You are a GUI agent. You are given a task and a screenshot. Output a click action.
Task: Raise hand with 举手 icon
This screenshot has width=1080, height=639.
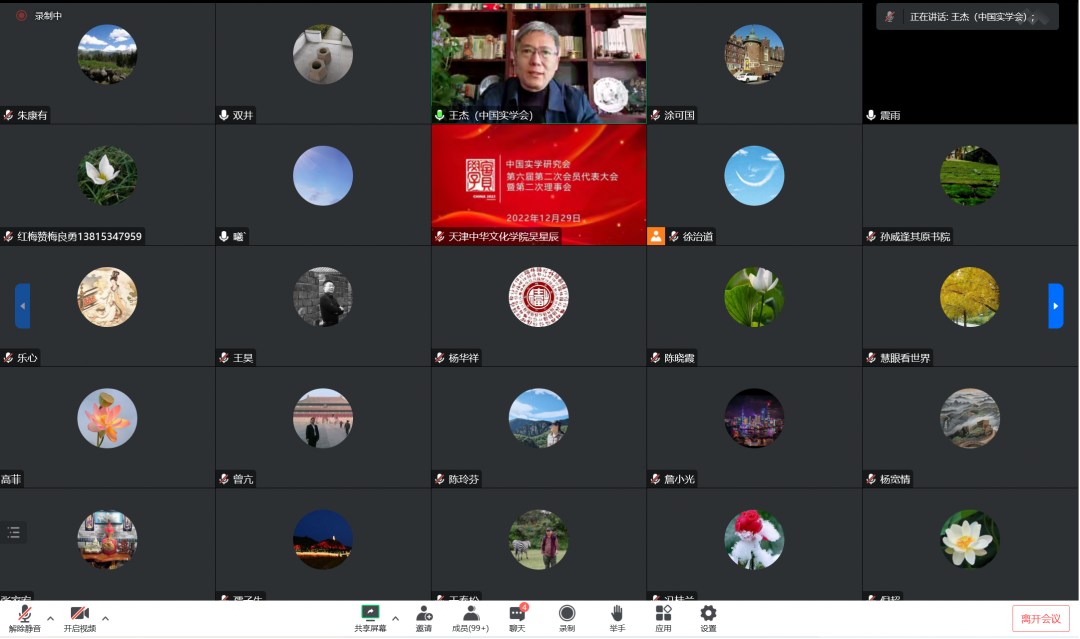coord(617,617)
